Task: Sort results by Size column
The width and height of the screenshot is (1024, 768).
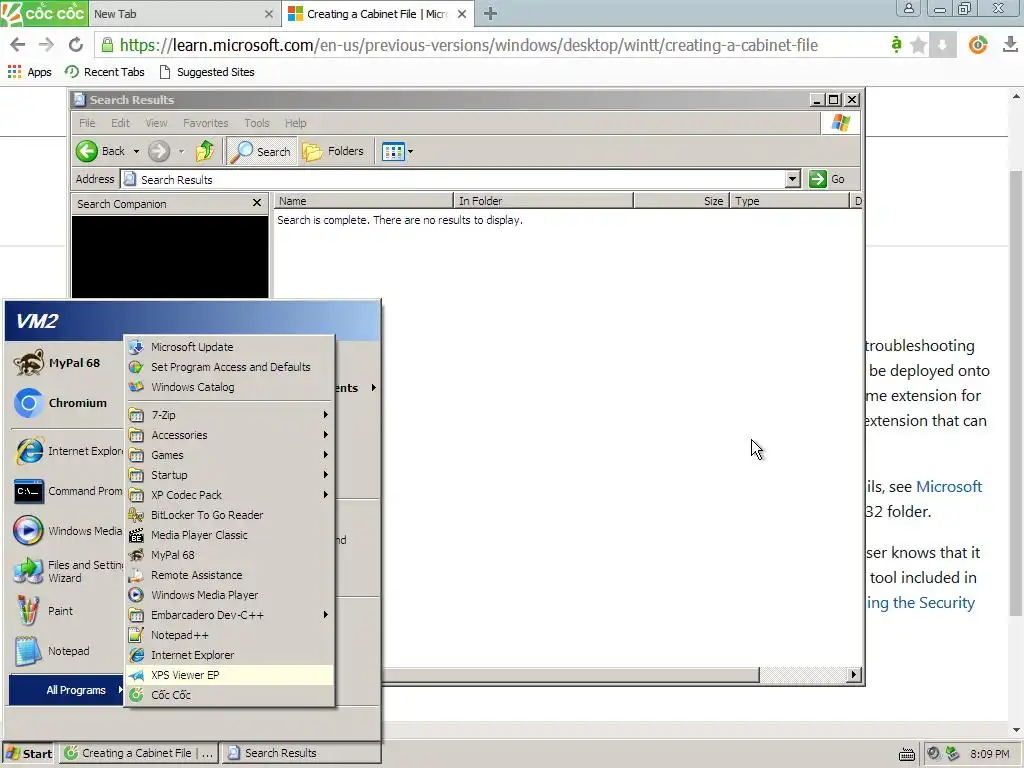Action: click(x=681, y=201)
